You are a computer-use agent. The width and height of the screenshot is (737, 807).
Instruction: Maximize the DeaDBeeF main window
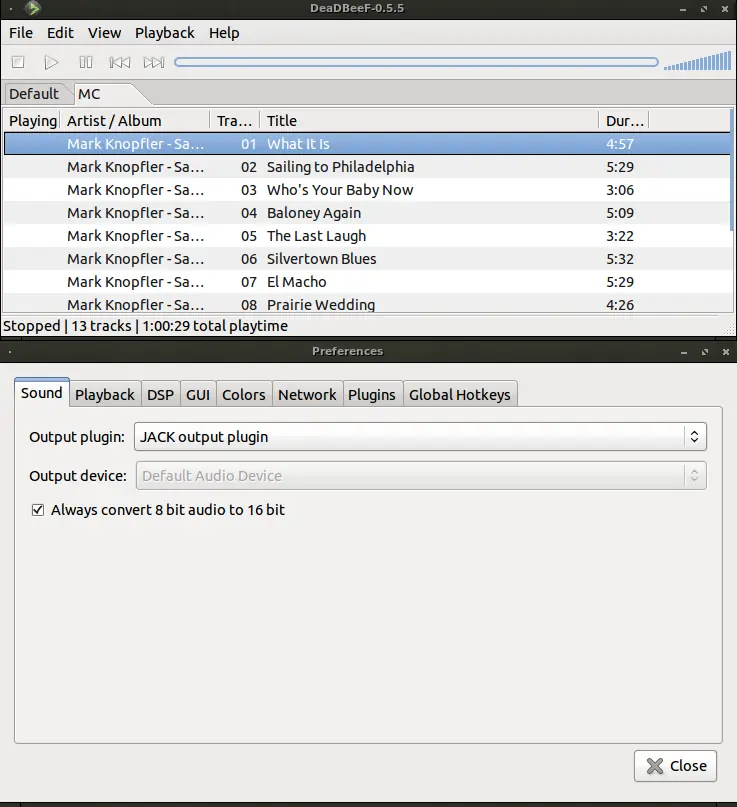click(x=704, y=9)
